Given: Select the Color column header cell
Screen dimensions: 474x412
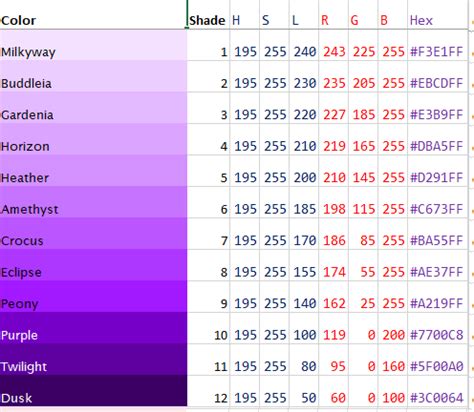Looking at the screenshot, I should pos(93,15).
